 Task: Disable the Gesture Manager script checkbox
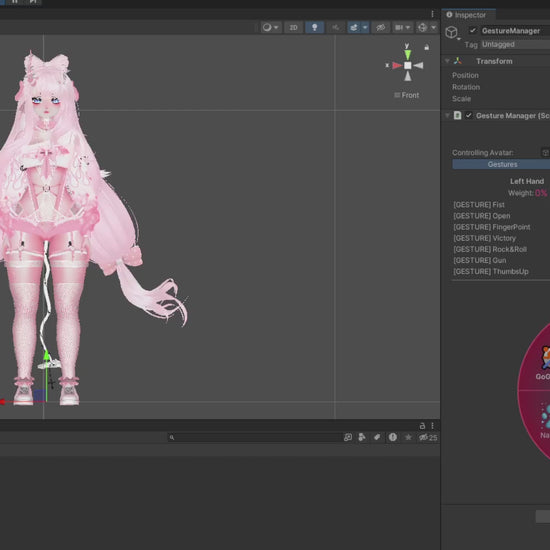coord(469,115)
